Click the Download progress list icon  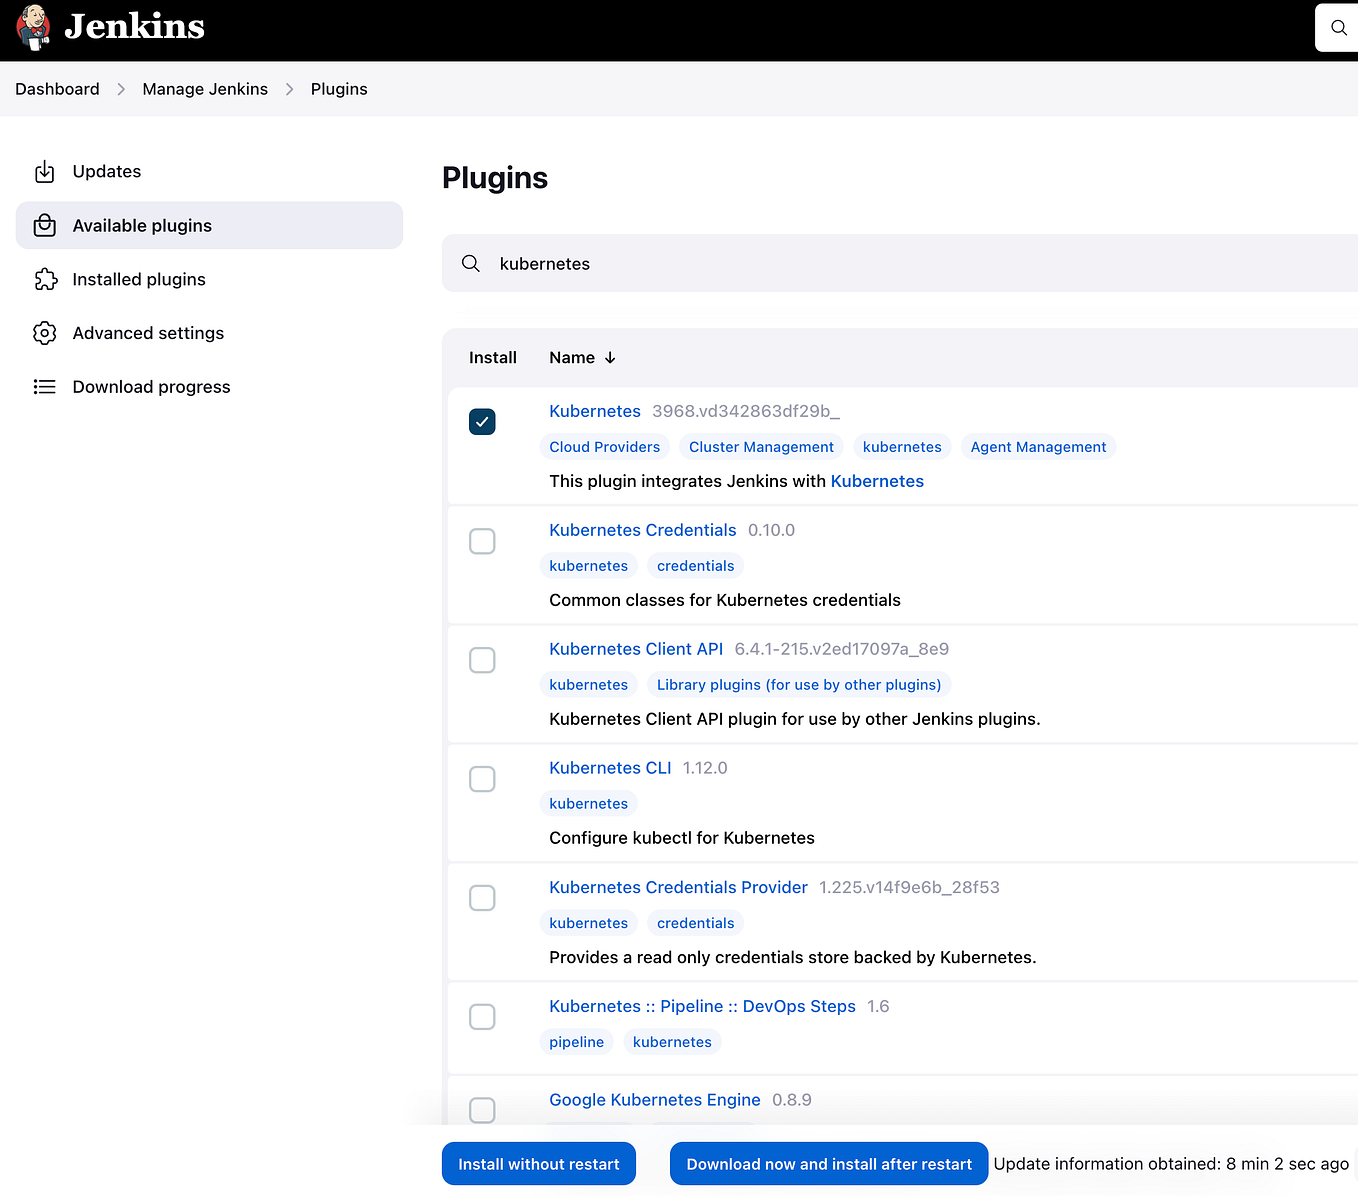pyautogui.click(x=45, y=386)
